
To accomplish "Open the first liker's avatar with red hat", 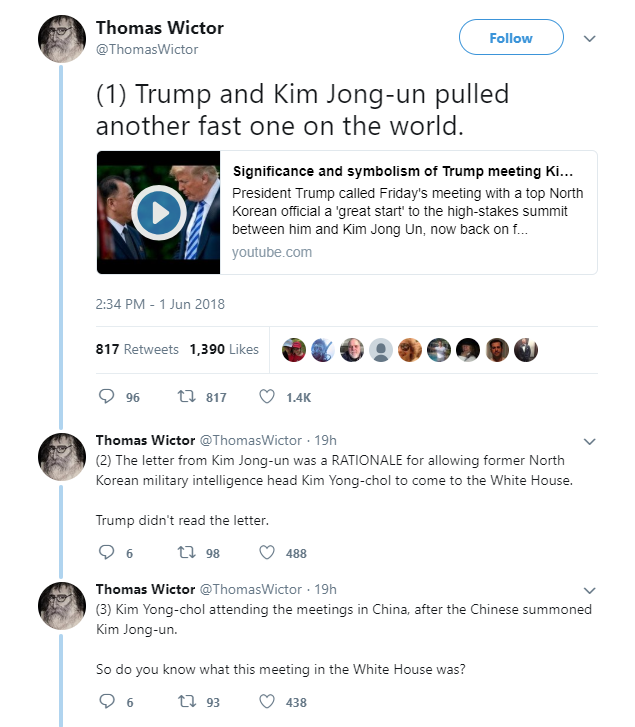I will (294, 350).
